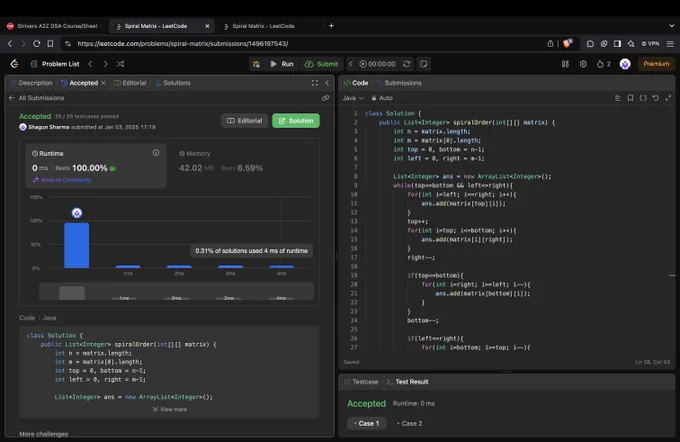Screen dimensions: 680x442
Task: Collapse the timer chevron
Action: click(351, 64)
